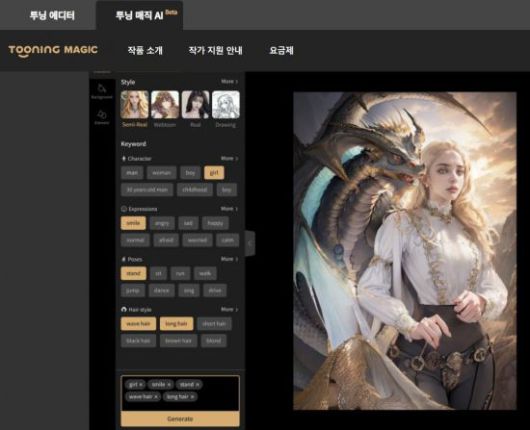
Task: Expand more Hair style keywords
Action: (230, 309)
